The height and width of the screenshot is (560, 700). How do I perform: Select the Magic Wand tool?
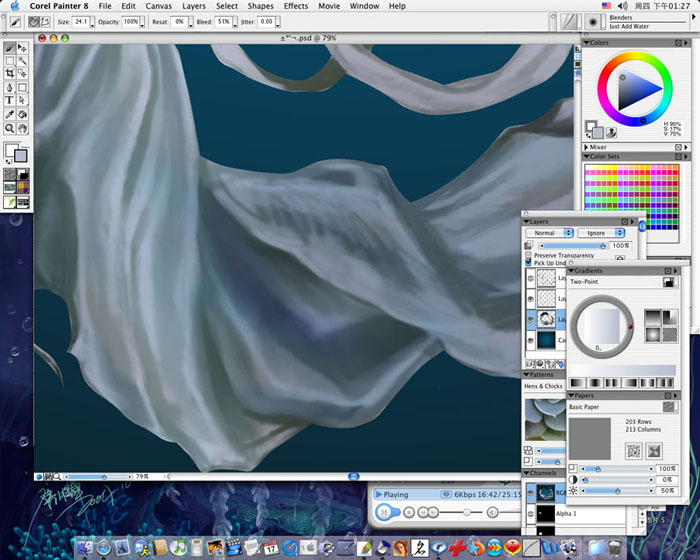click(22, 61)
